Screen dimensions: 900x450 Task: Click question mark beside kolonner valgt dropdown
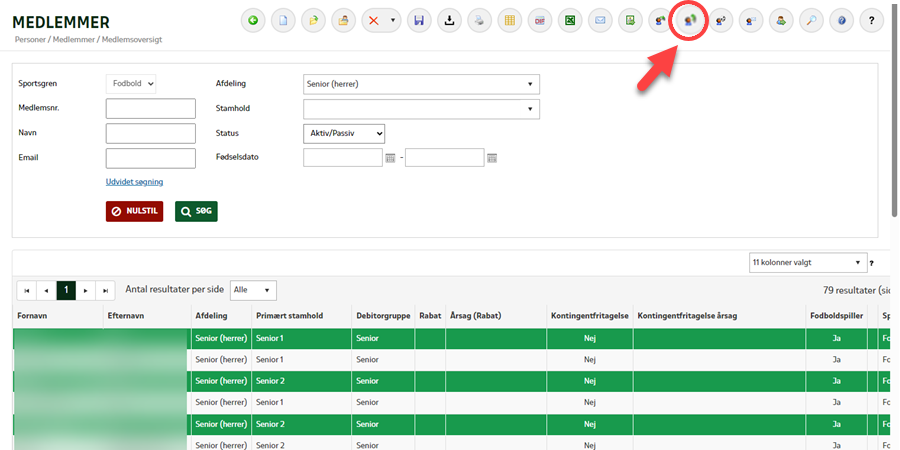(871, 263)
